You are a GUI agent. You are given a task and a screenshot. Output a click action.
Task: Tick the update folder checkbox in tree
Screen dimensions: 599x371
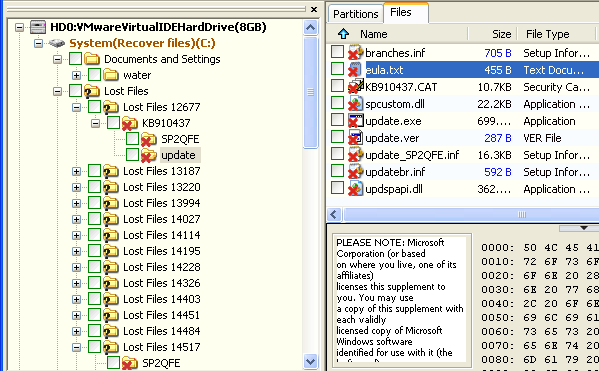(x=132, y=155)
